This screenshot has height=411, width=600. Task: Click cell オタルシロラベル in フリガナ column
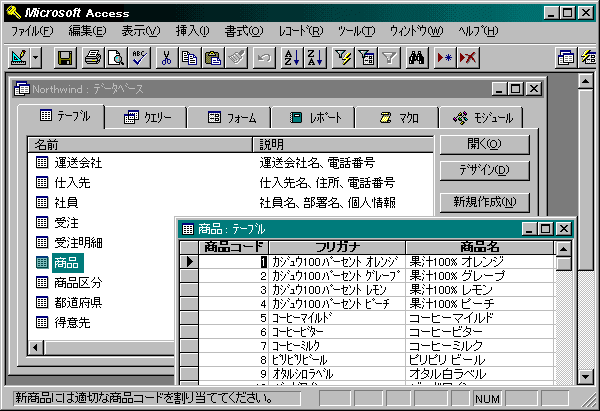[337, 373]
